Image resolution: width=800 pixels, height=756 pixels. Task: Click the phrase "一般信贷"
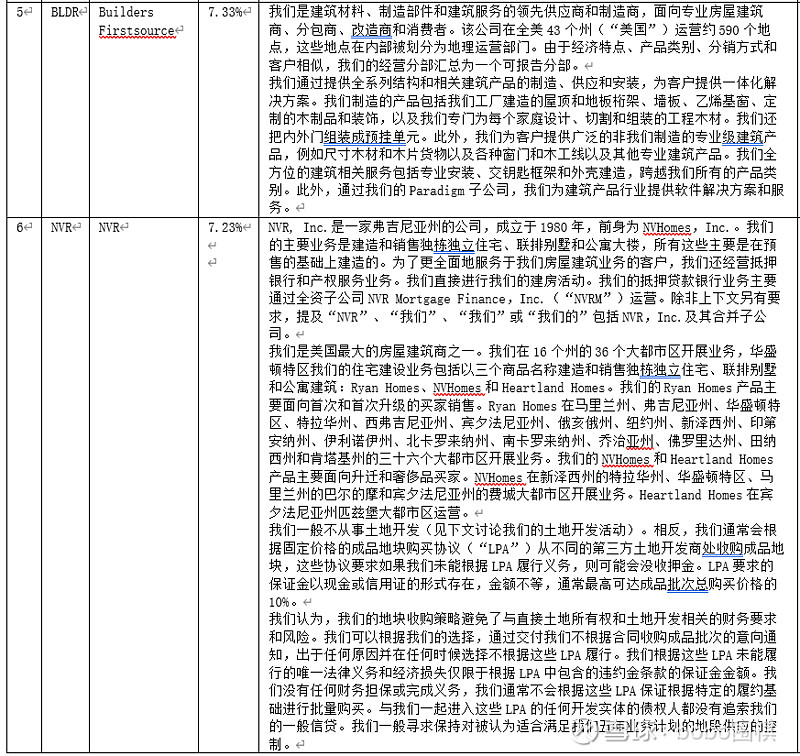[x=310, y=726]
